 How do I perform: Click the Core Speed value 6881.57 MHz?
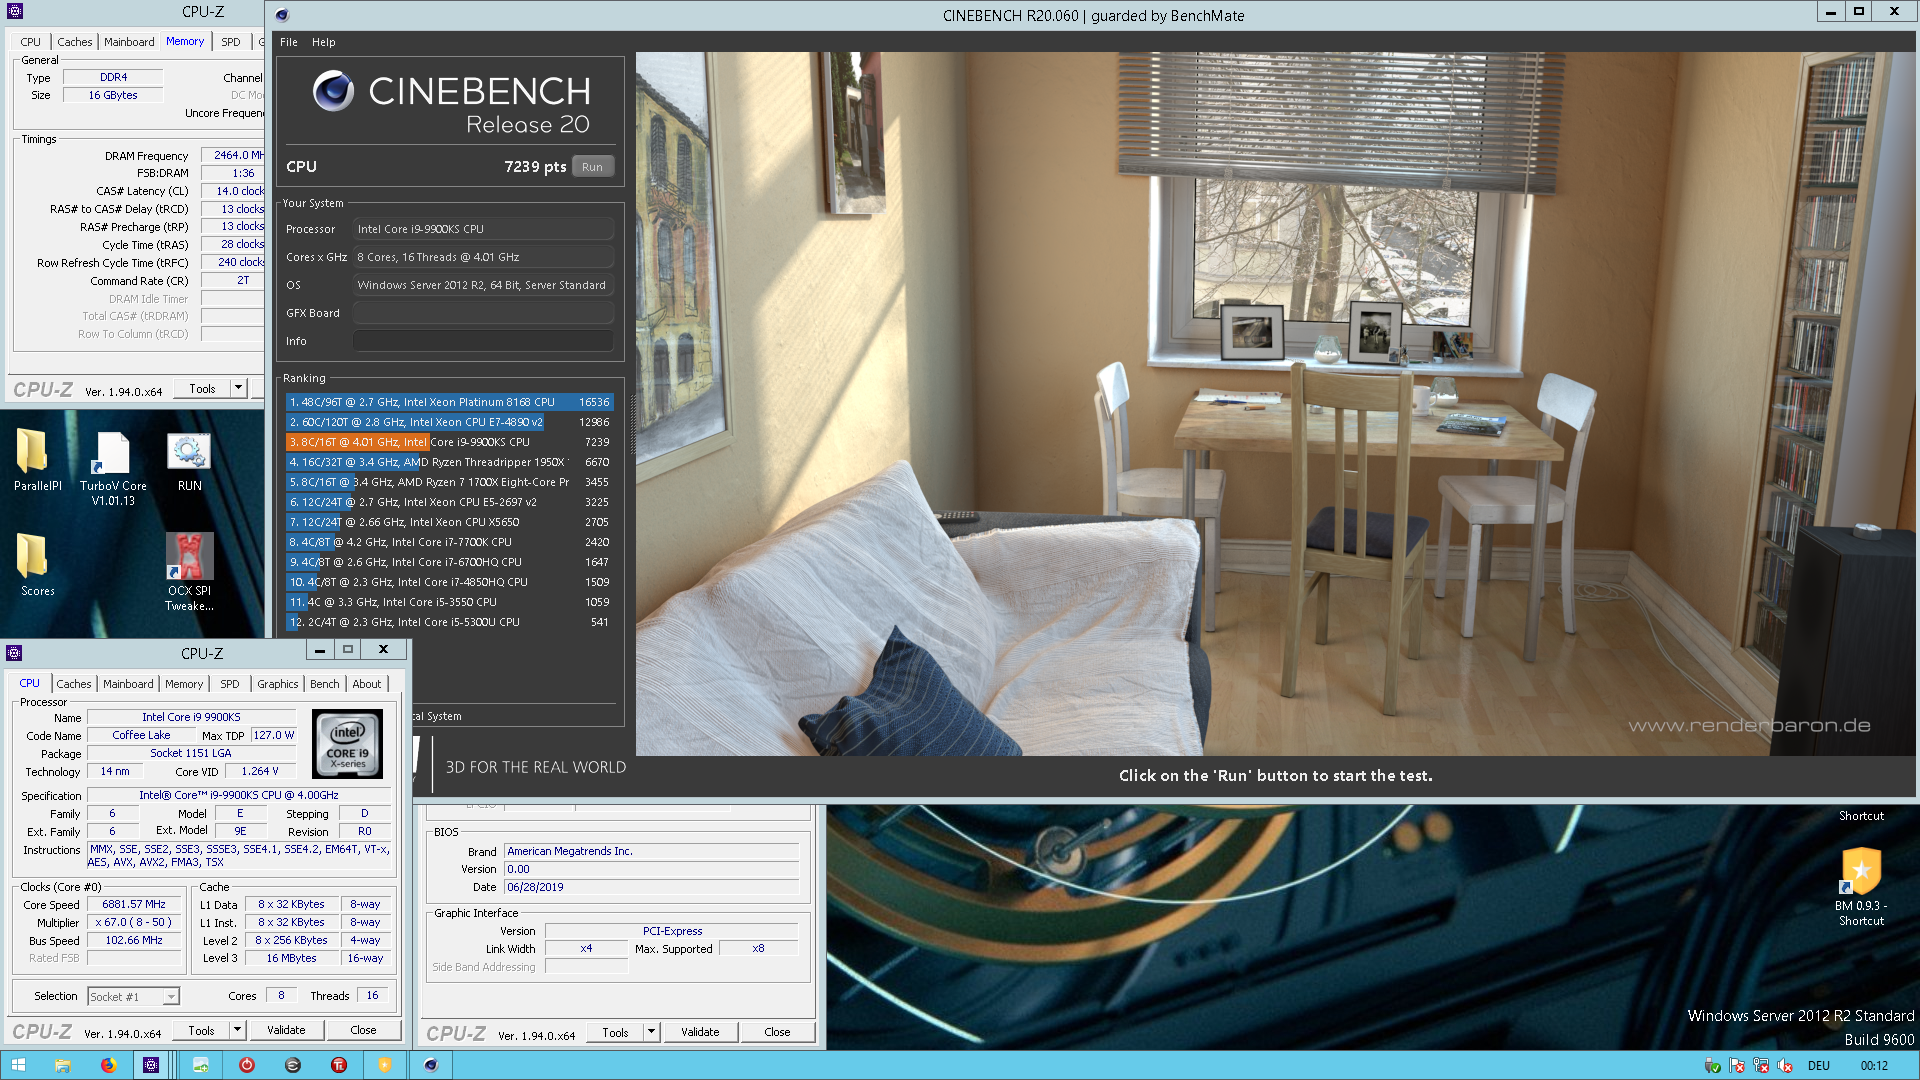tap(134, 904)
